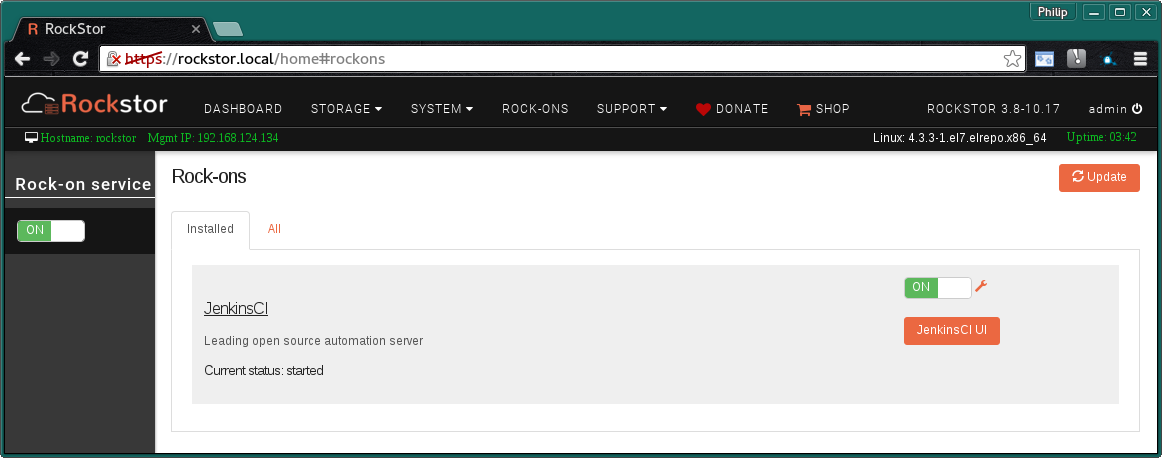1162x458 pixels.
Task: Open the Rock-ons menu item
Action: click(x=535, y=109)
